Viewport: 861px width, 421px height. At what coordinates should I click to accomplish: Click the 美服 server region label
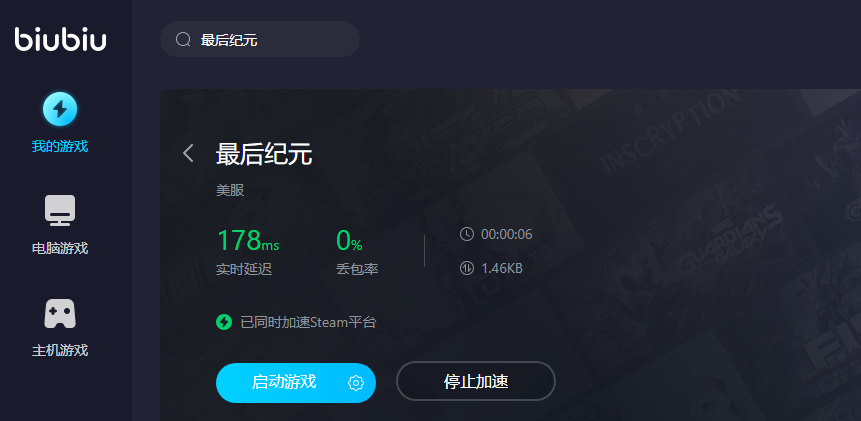(x=230, y=190)
